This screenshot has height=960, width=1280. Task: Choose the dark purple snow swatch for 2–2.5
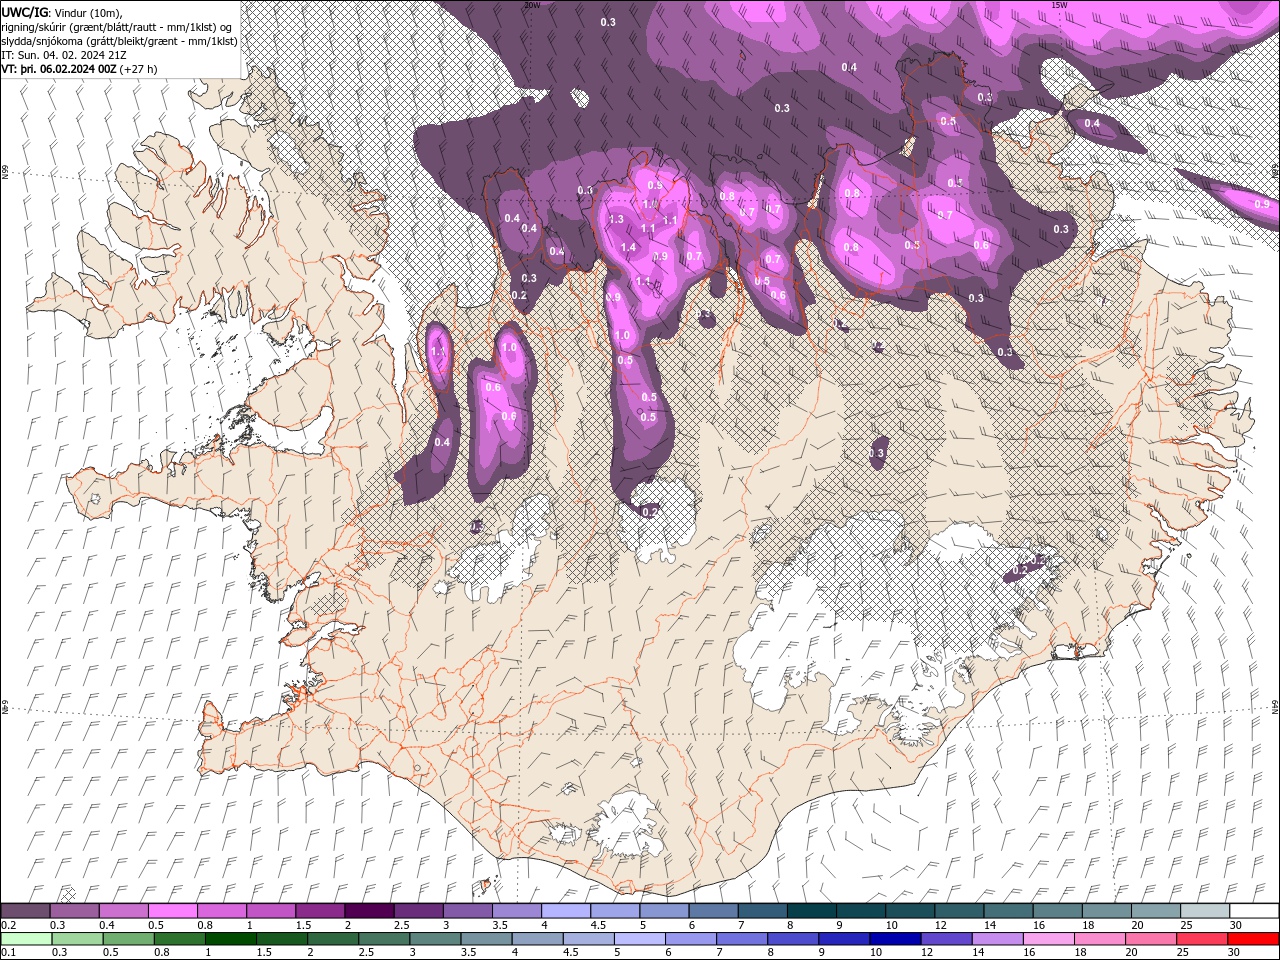click(x=369, y=911)
